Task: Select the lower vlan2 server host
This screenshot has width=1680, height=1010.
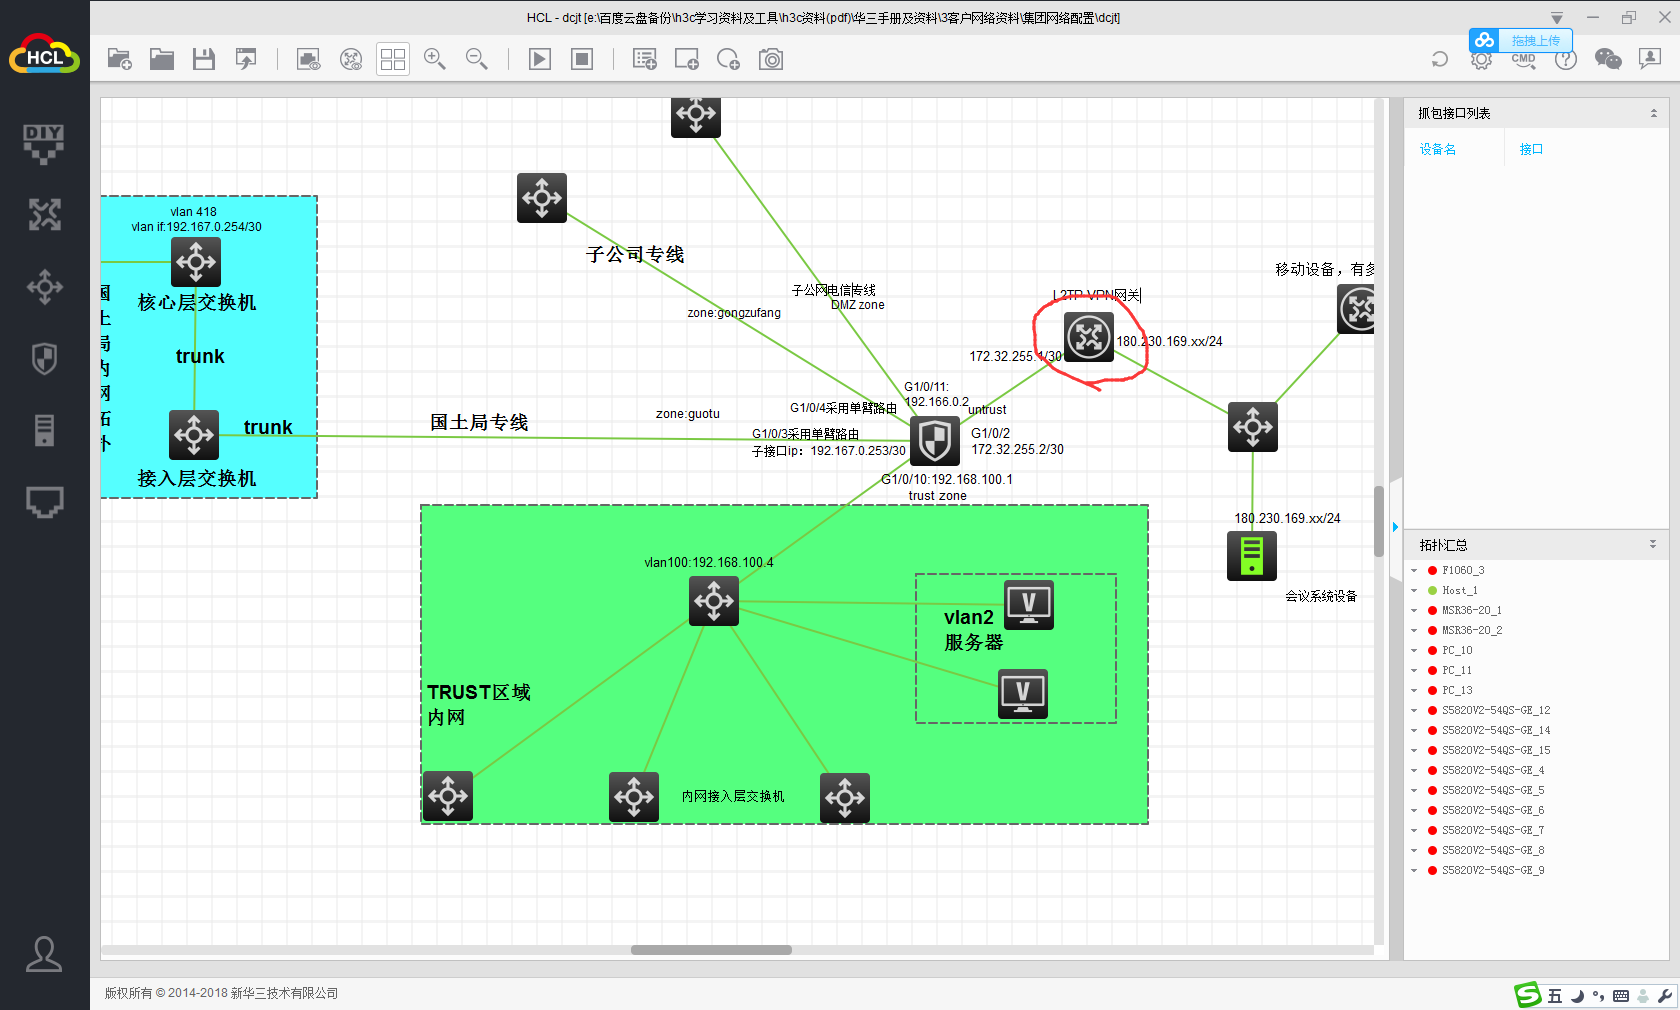Action: tap(1023, 694)
